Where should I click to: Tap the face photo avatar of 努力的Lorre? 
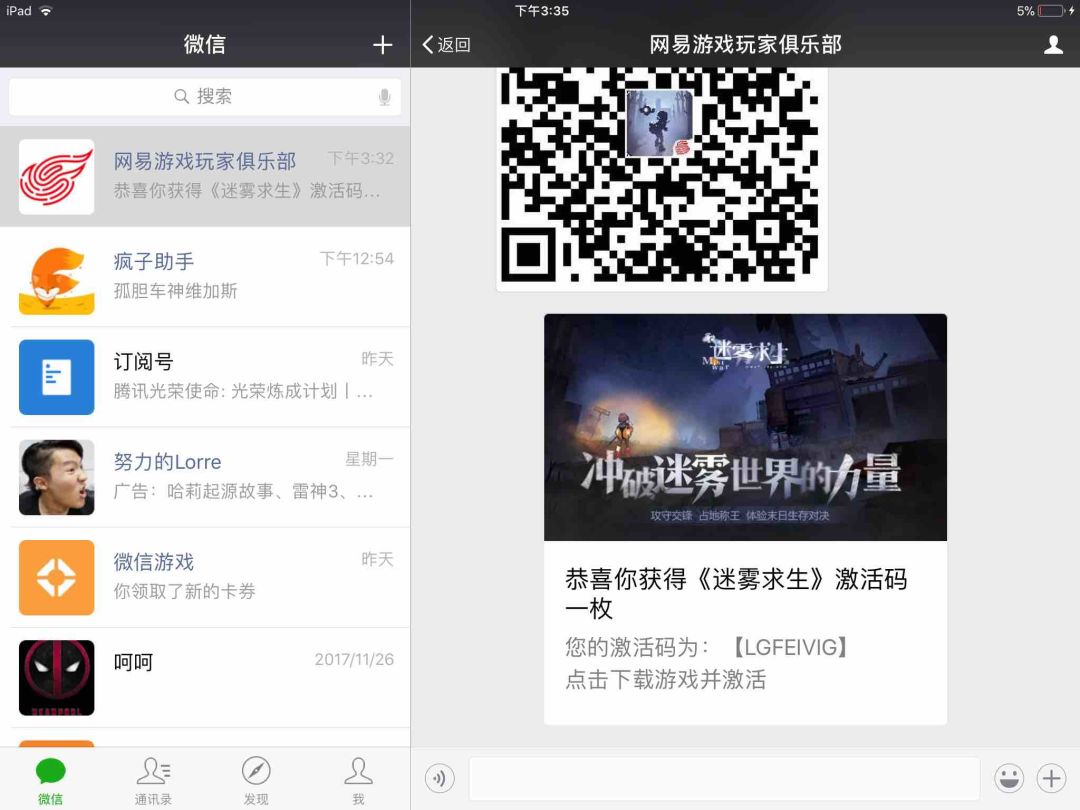tap(56, 477)
